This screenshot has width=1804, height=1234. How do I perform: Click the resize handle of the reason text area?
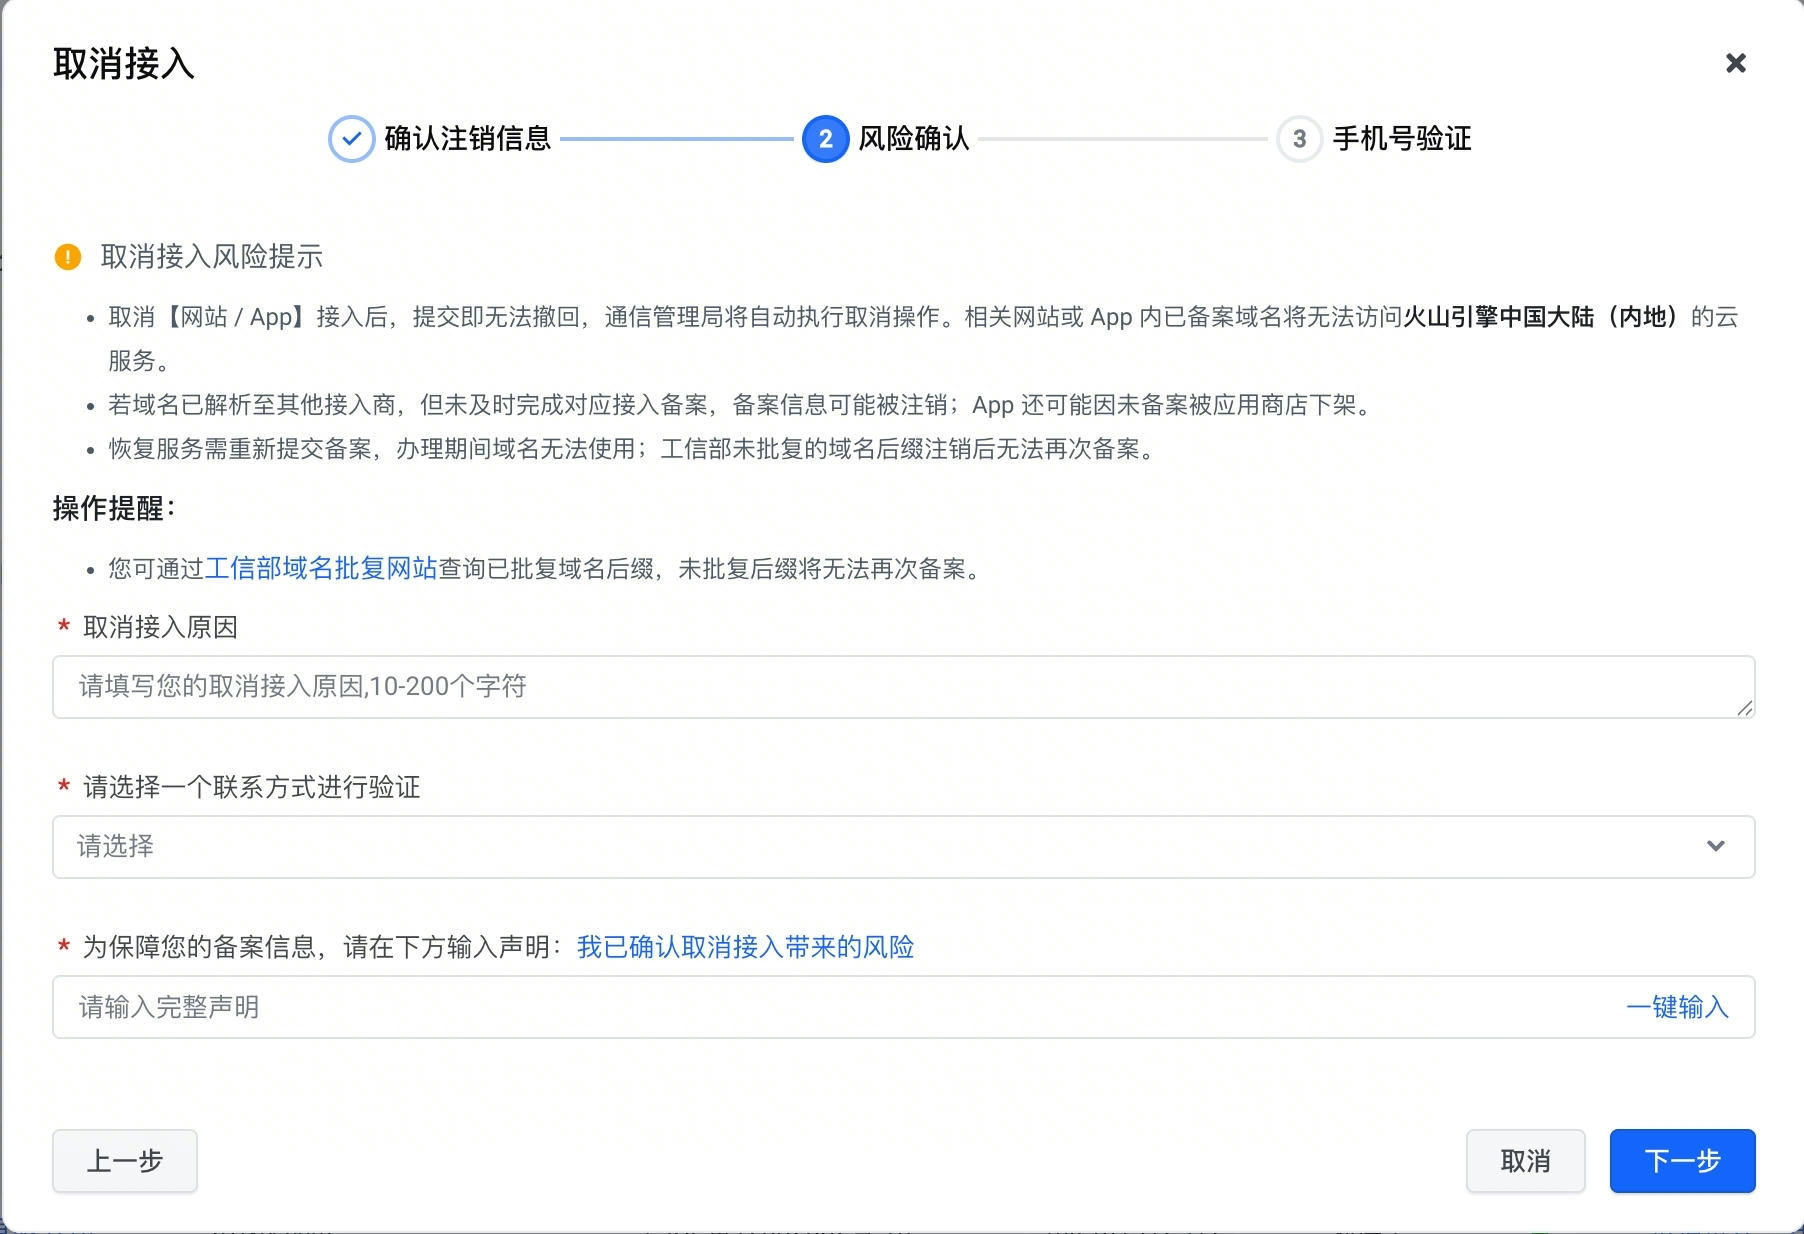click(1744, 708)
